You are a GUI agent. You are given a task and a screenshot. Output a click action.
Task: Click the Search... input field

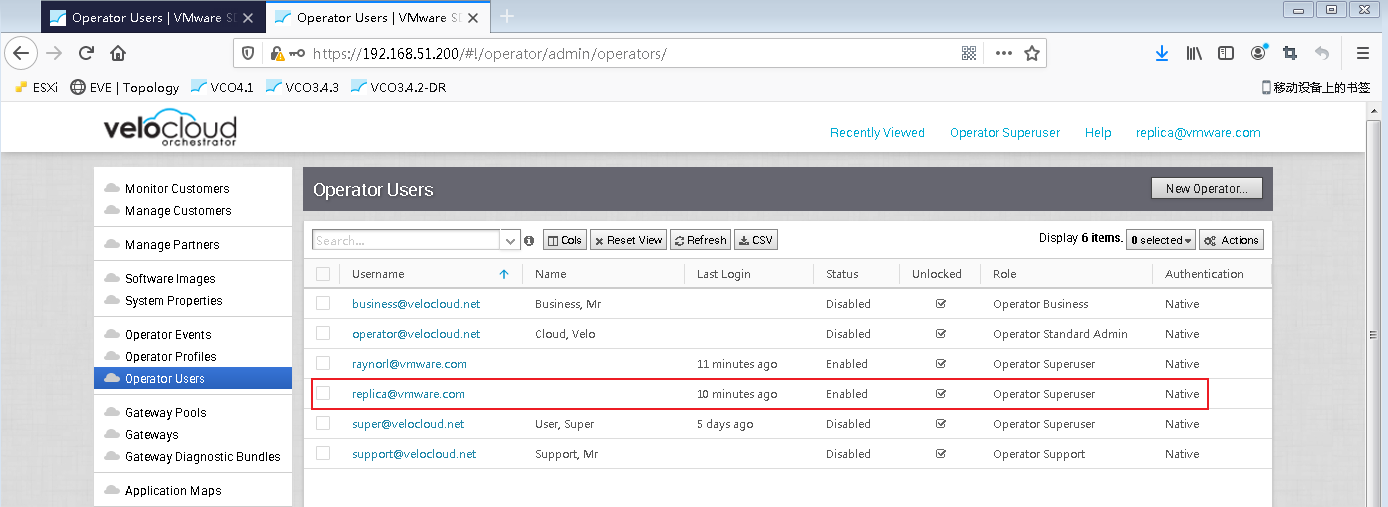click(x=407, y=240)
